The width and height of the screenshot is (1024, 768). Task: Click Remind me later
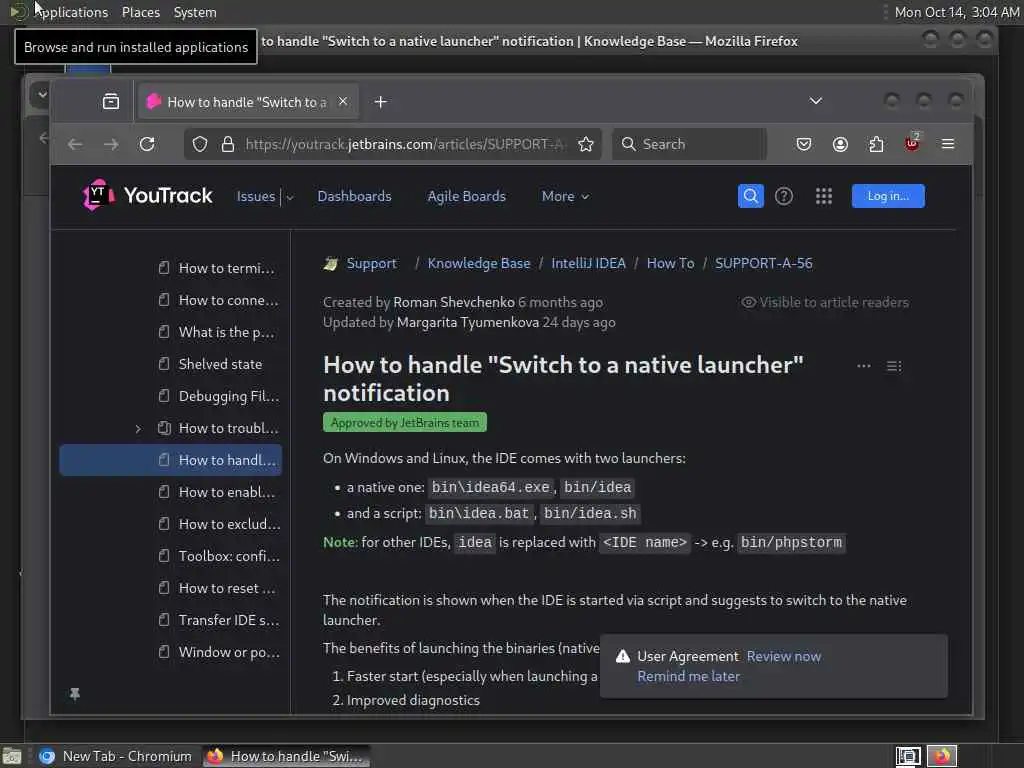(x=688, y=677)
